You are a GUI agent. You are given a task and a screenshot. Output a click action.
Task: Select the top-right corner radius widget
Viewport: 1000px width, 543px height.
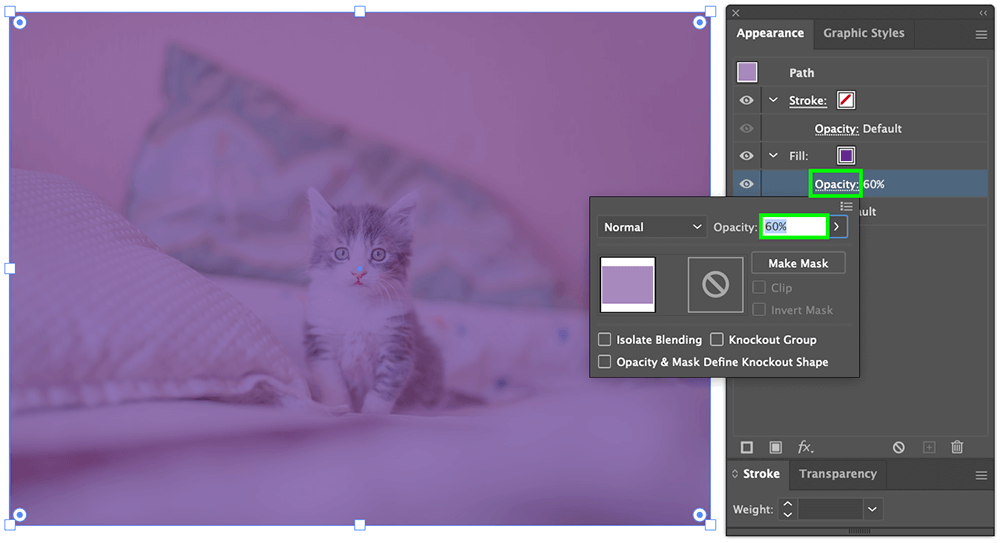click(x=700, y=23)
